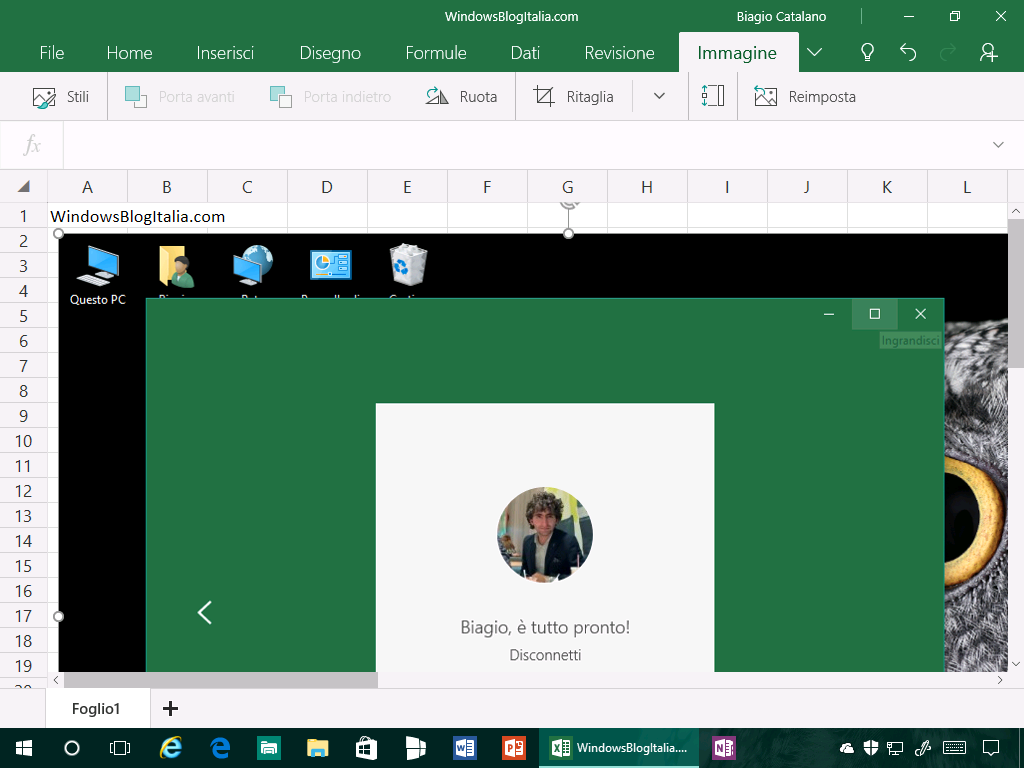Open the Revisione tab
Image resolution: width=1024 pixels, height=769 pixels.
(619, 53)
